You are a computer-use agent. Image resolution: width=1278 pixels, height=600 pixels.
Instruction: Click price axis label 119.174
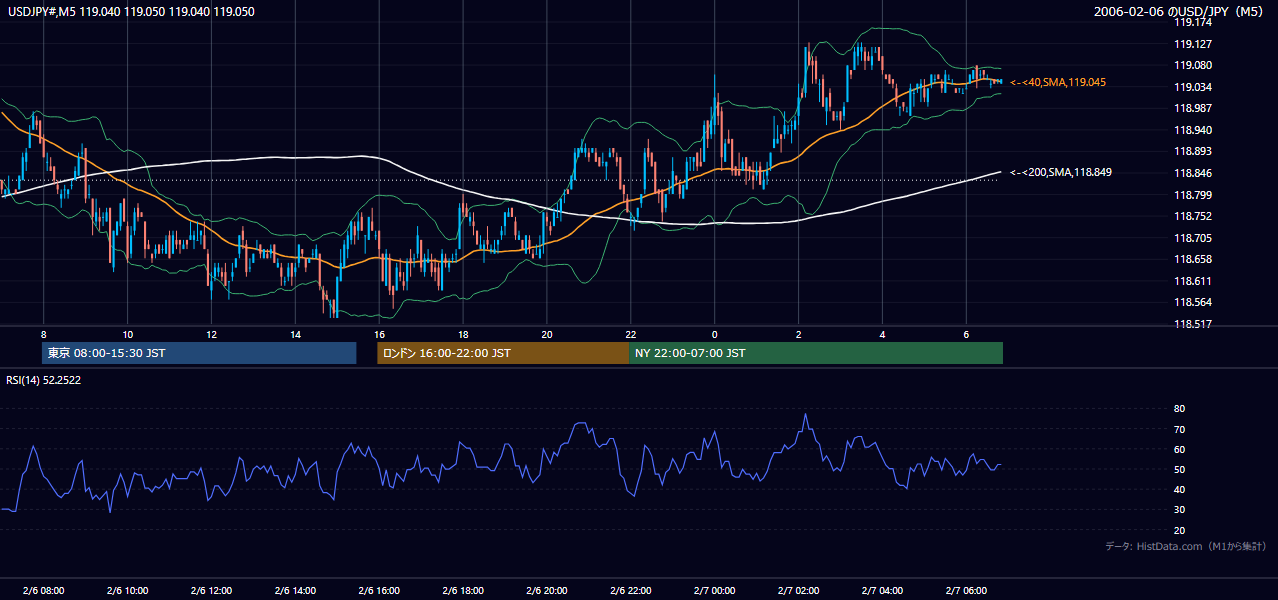1193,22
